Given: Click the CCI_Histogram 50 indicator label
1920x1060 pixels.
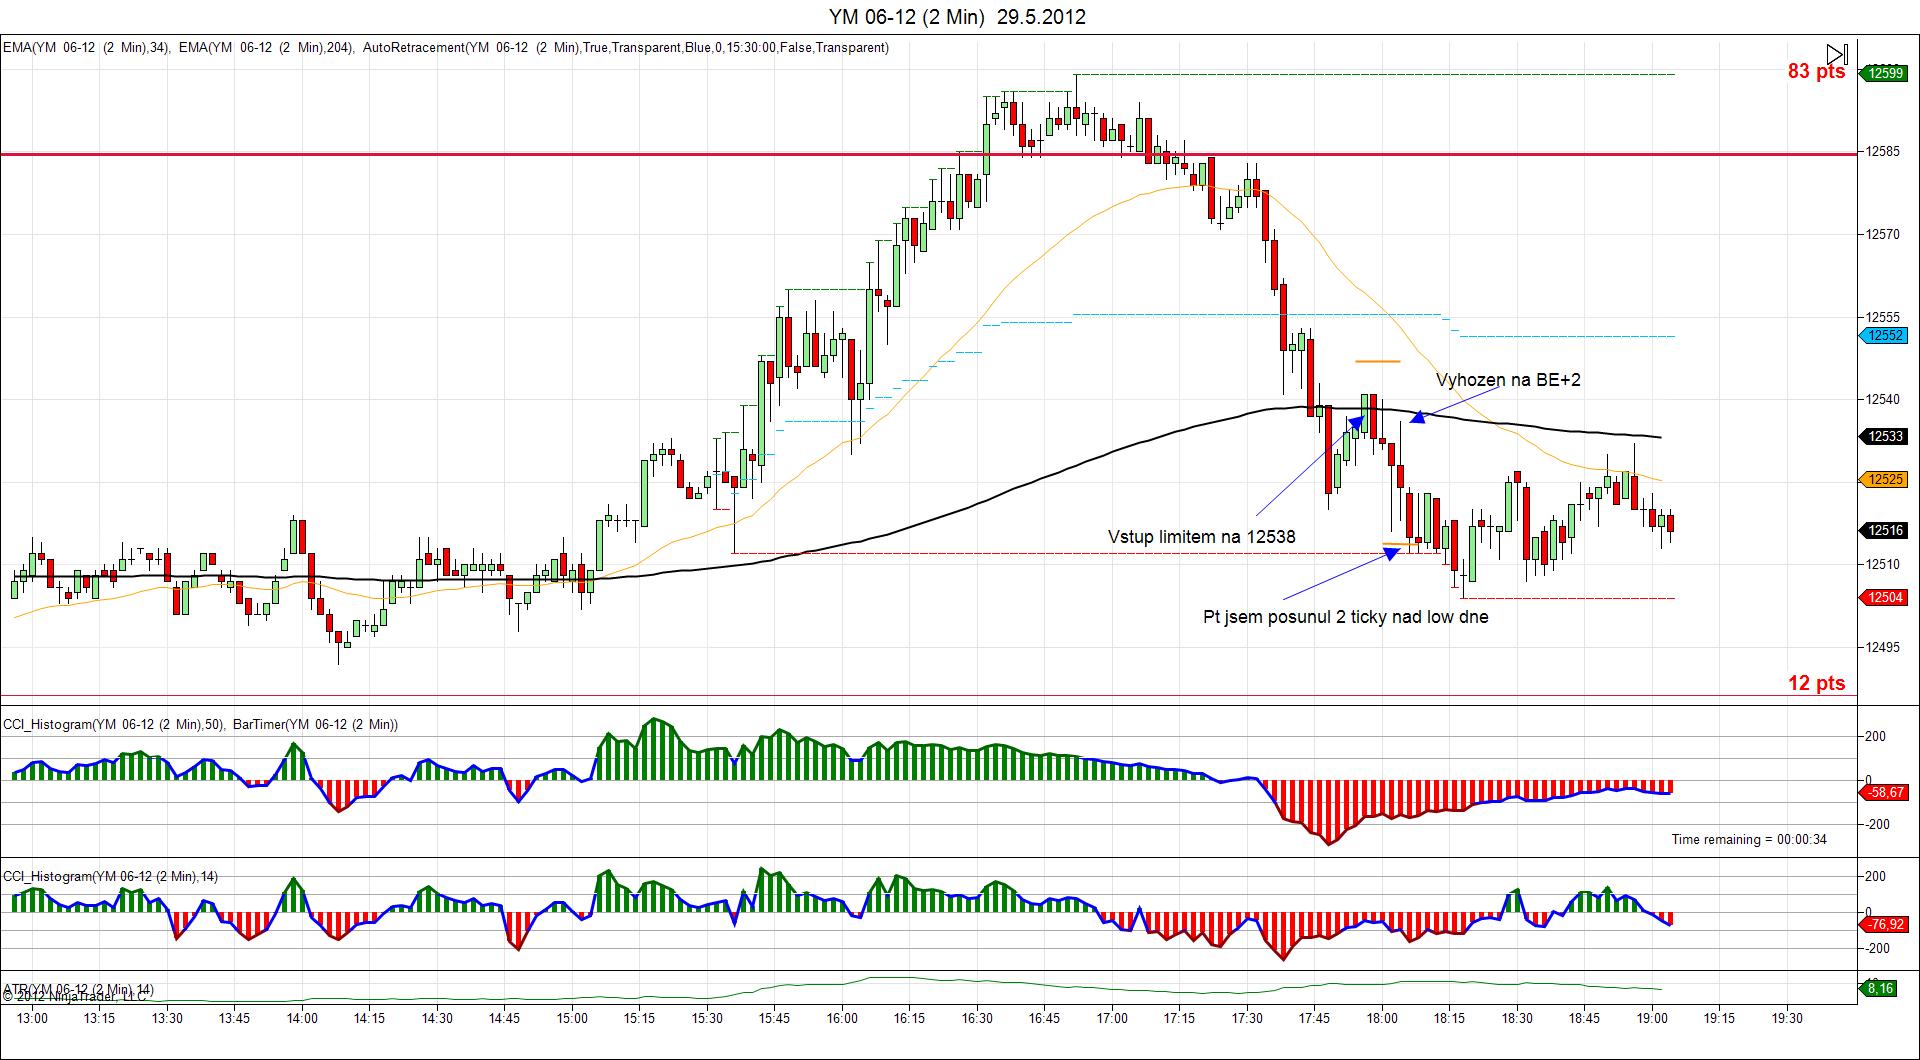Looking at the screenshot, I should click(x=114, y=724).
